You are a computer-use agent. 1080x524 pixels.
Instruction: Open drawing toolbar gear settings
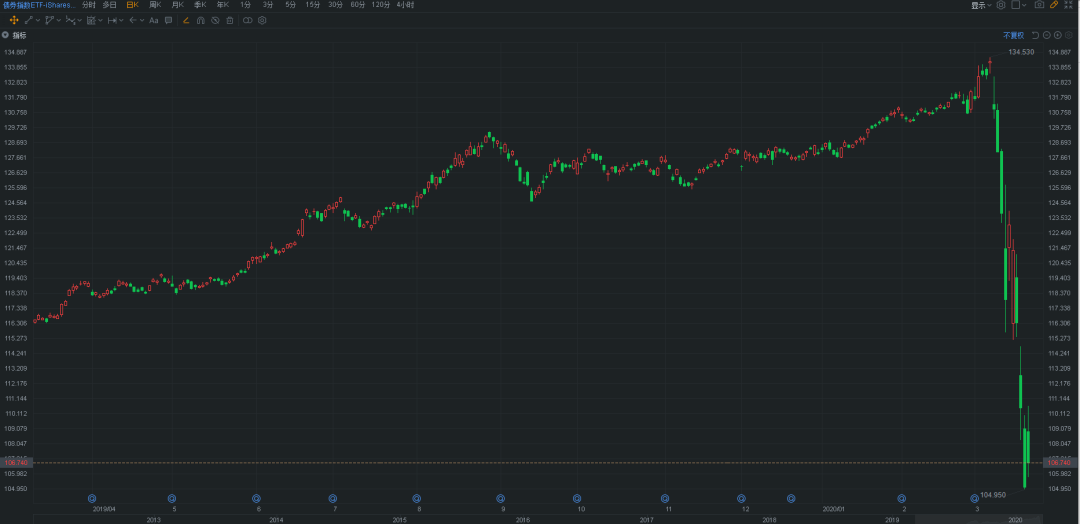pos(262,20)
